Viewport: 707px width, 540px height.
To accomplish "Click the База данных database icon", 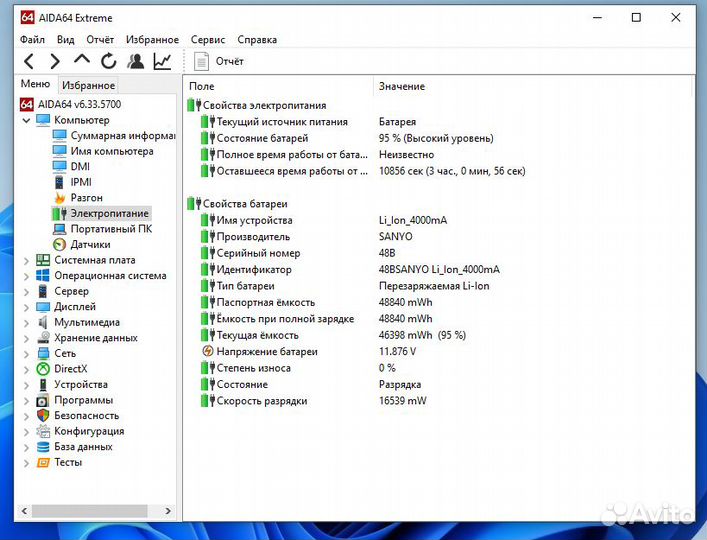I will [43, 447].
